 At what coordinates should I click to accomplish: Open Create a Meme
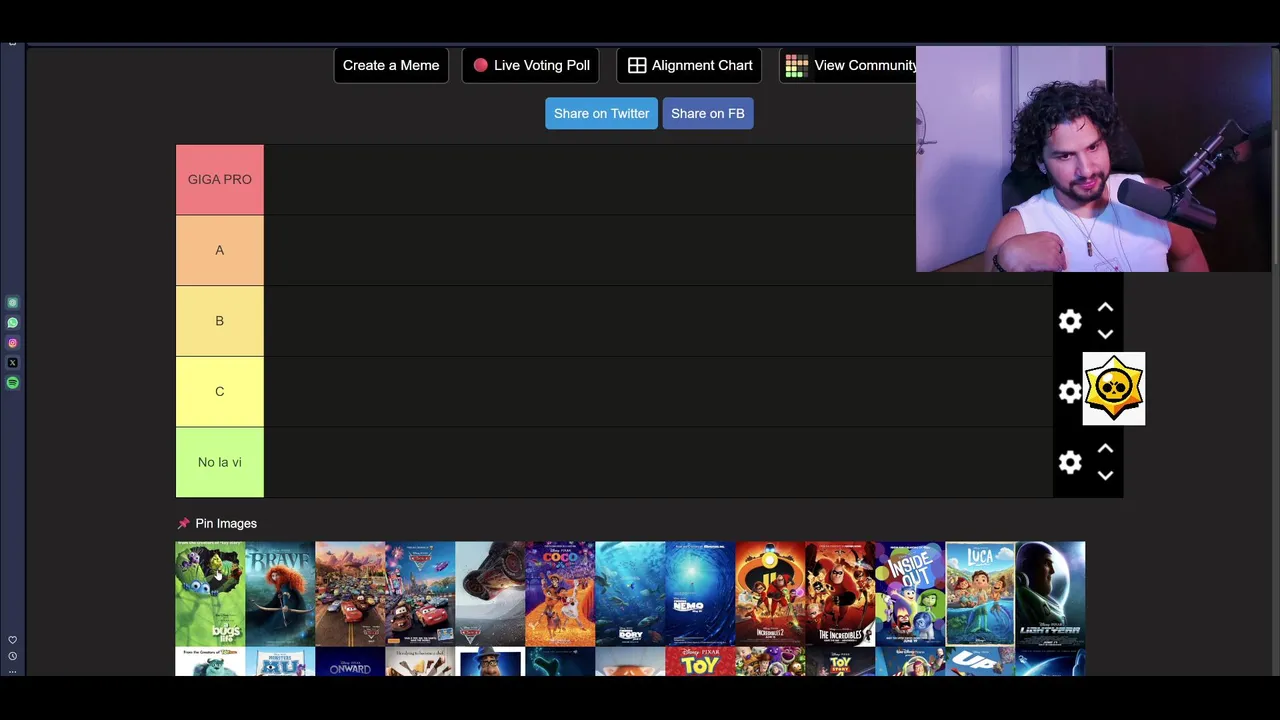coord(391,65)
